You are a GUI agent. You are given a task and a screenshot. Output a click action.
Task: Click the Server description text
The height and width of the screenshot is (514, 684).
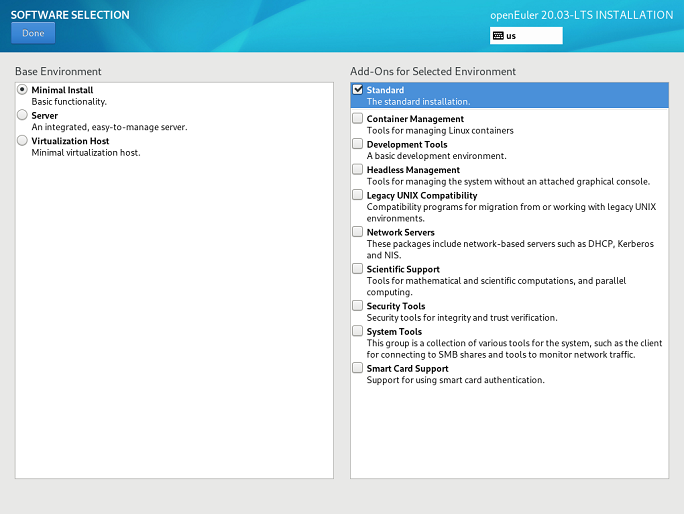click(x=109, y=127)
